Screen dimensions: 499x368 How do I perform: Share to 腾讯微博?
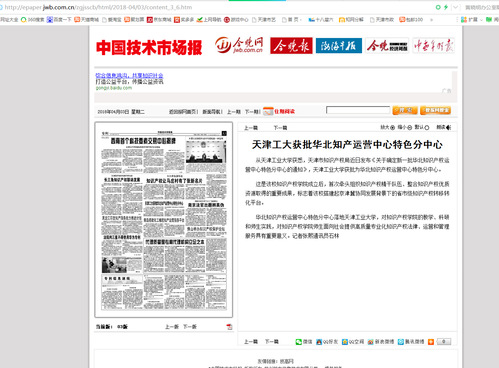(411, 342)
